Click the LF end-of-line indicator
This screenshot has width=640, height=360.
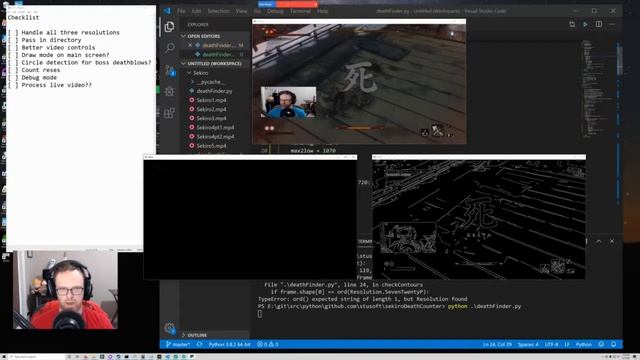click(x=567, y=344)
